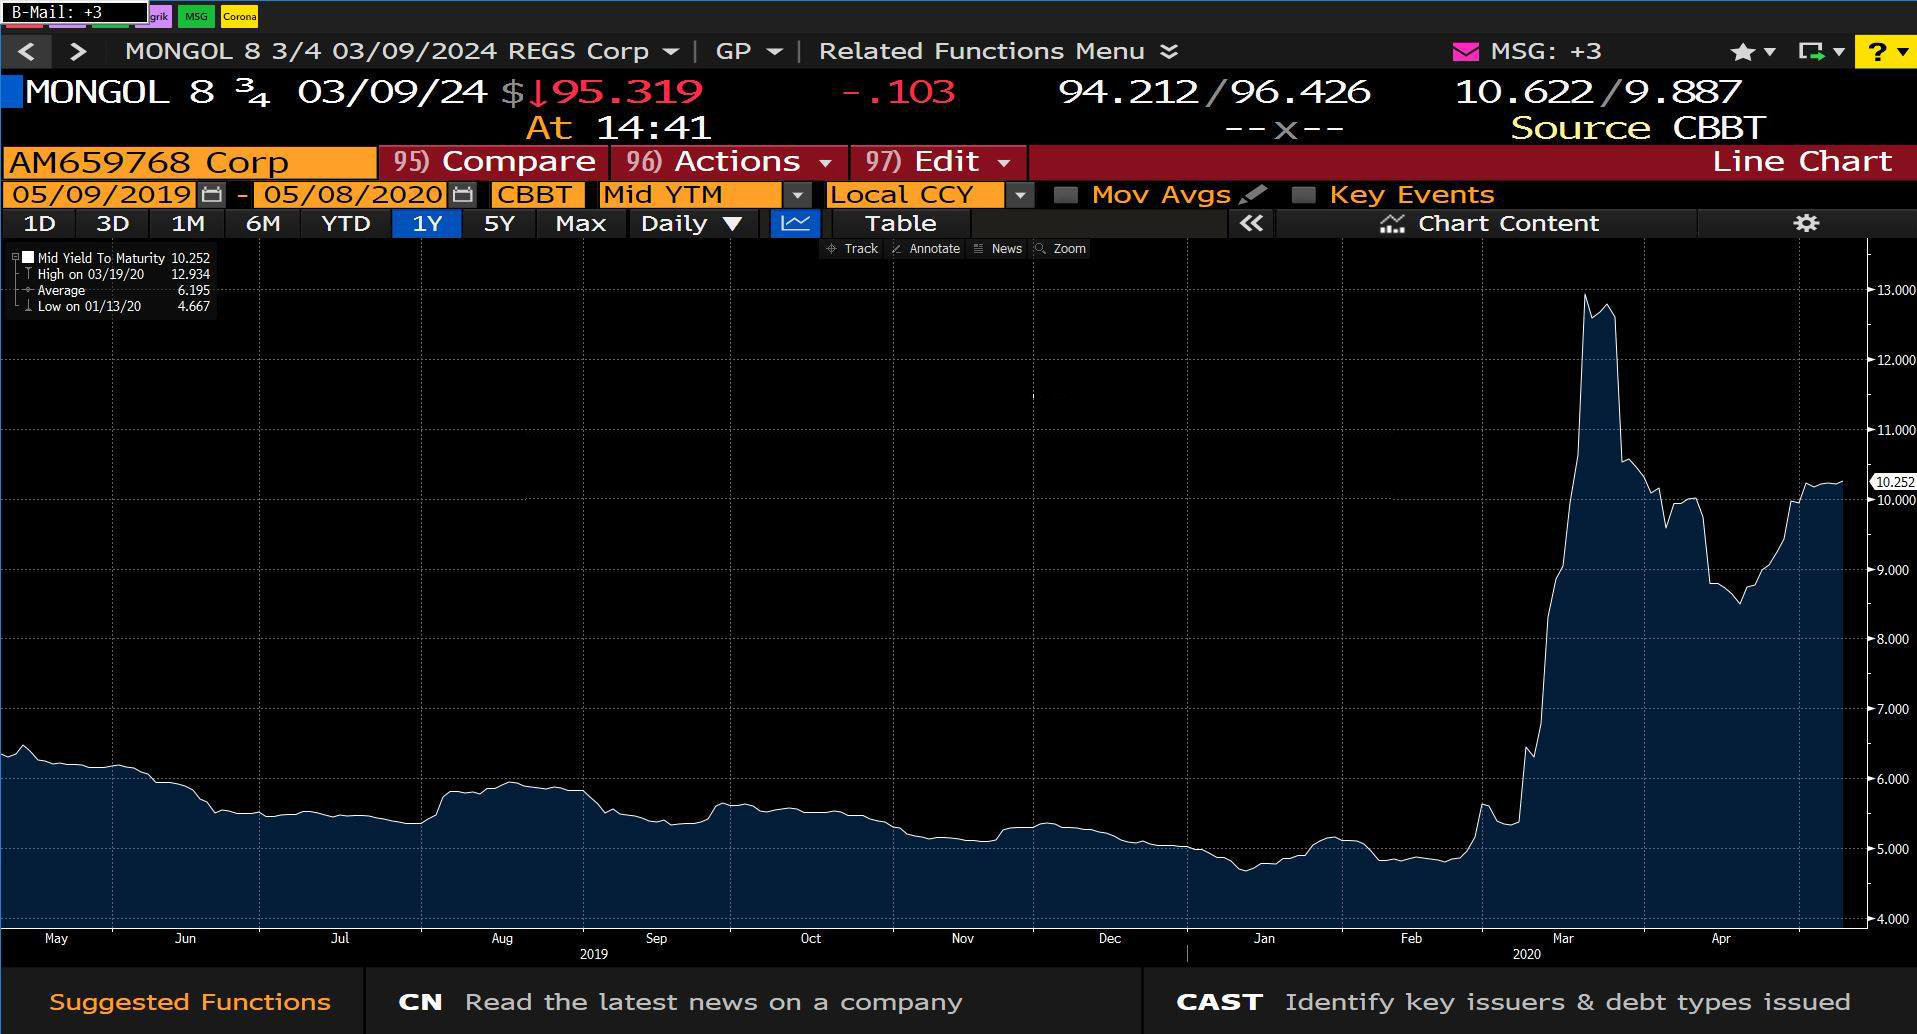This screenshot has width=1917, height=1034.
Task: Enable the Mov Avgs checkbox
Action: (x=1066, y=195)
